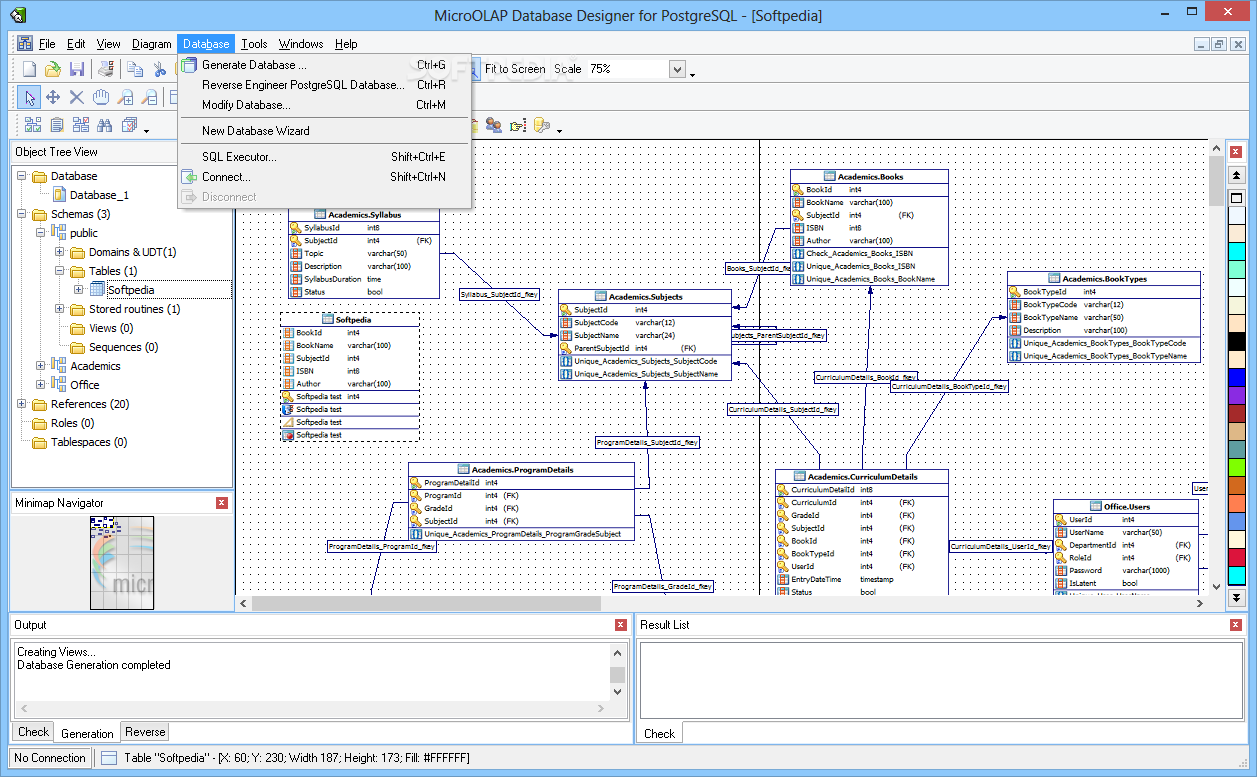Viewport: 1257px width, 777px height.
Task: Close the color palette panel
Action: tap(1237, 152)
